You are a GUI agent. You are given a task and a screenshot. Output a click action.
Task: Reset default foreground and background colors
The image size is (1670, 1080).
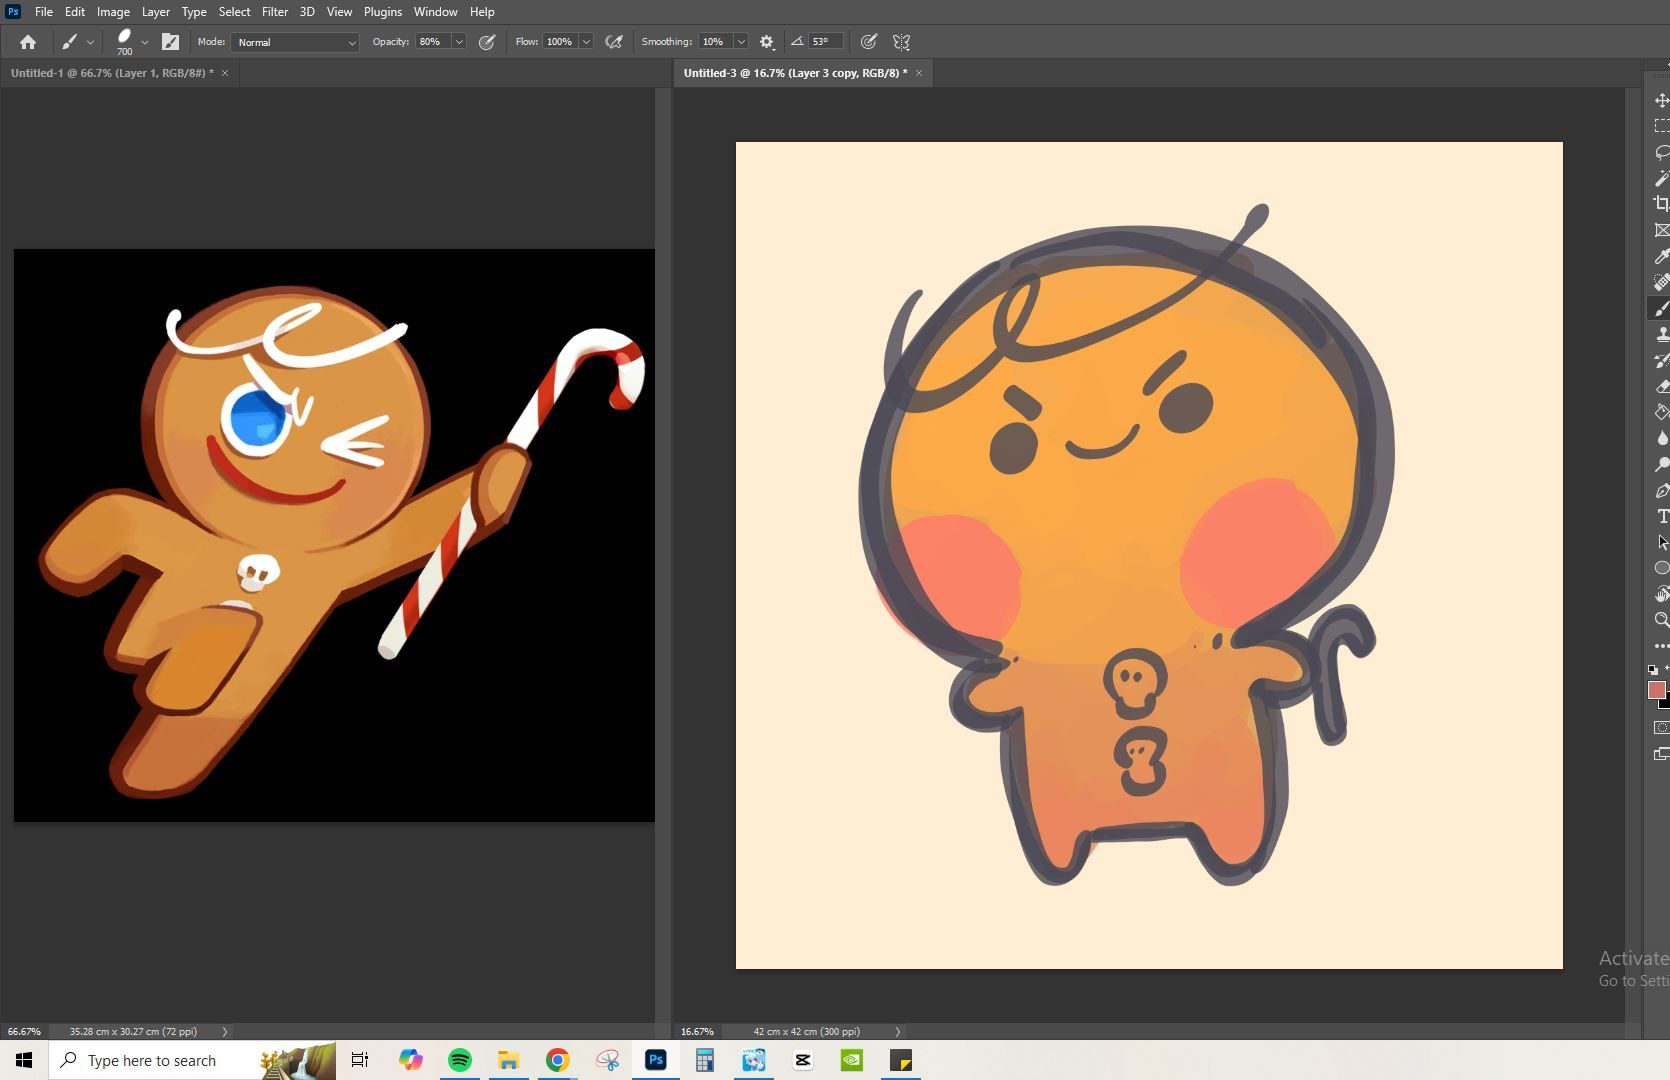pyautogui.click(x=1652, y=670)
